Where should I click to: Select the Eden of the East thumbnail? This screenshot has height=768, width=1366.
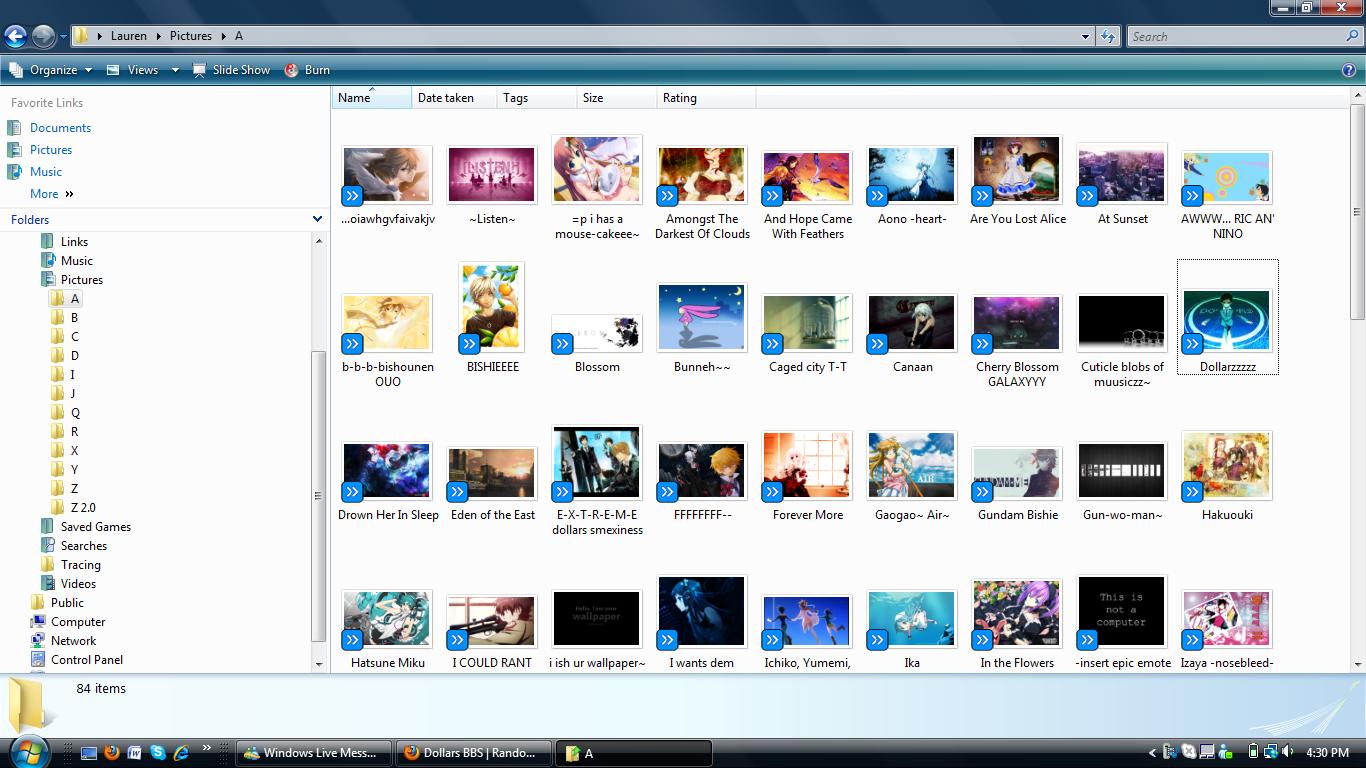[492, 473]
